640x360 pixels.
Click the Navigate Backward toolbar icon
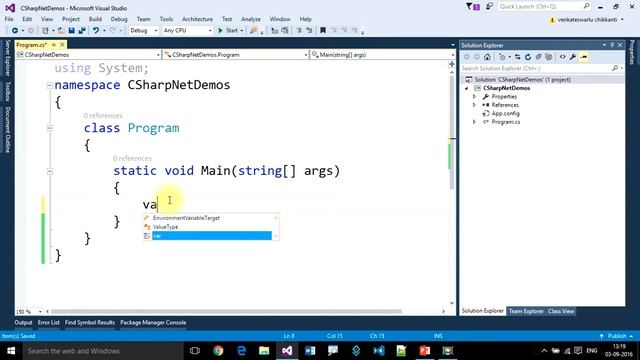[15, 31]
